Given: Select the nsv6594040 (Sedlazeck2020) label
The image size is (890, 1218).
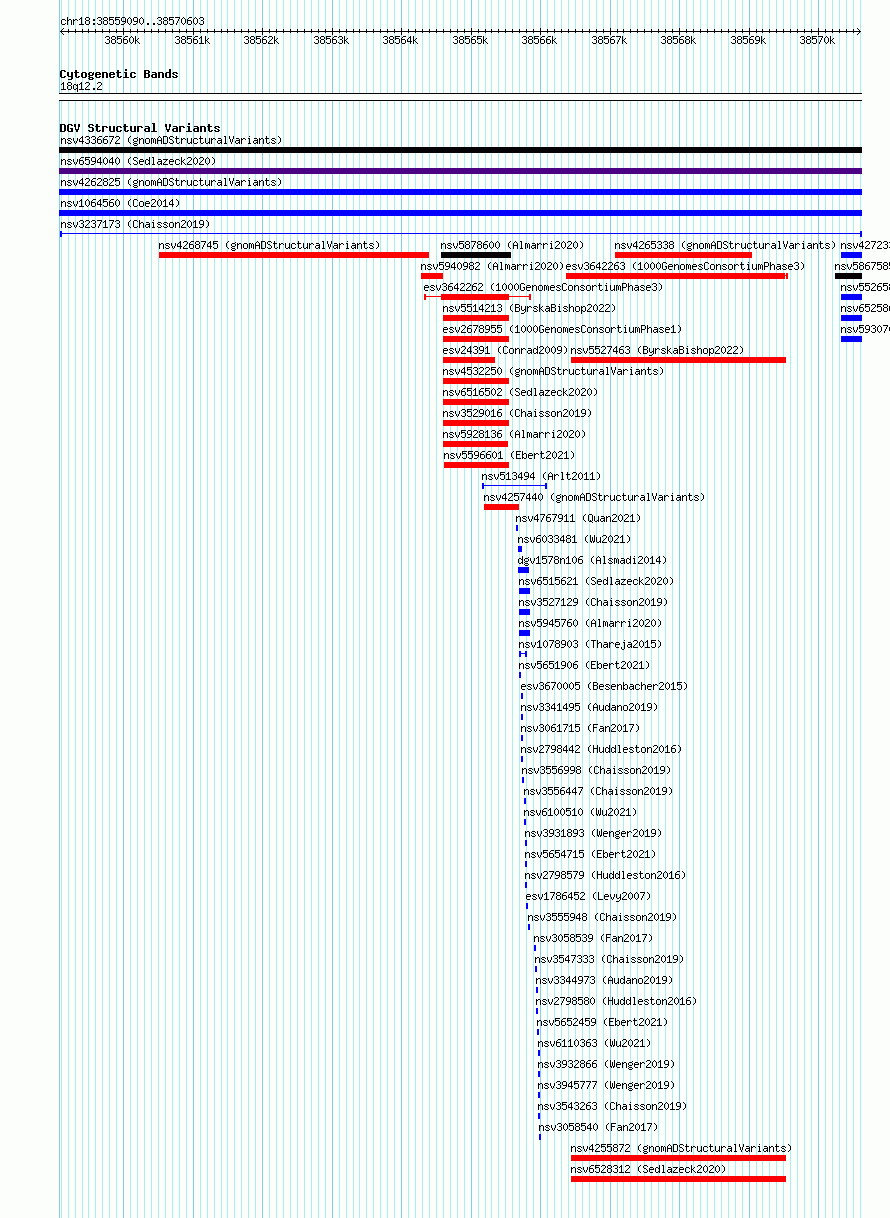Looking at the screenshot, I should point(138,161).
